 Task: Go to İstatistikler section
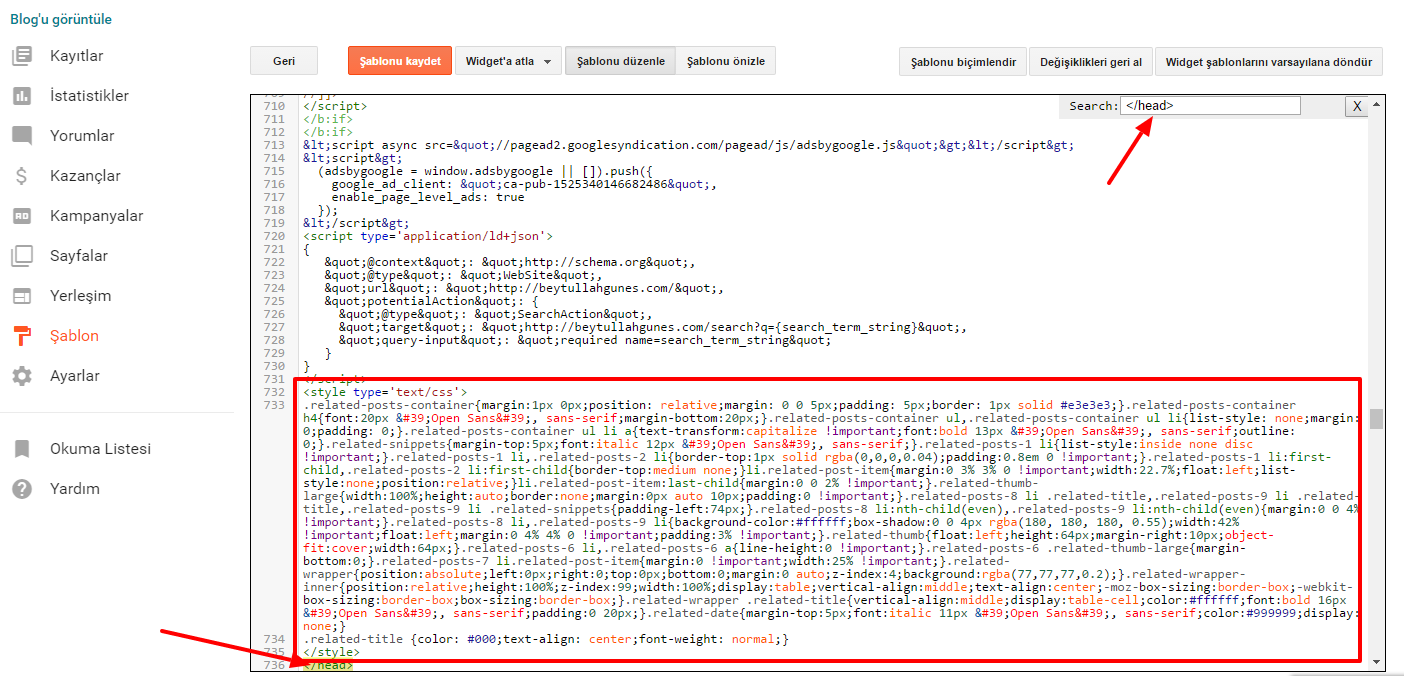[89, 96]
